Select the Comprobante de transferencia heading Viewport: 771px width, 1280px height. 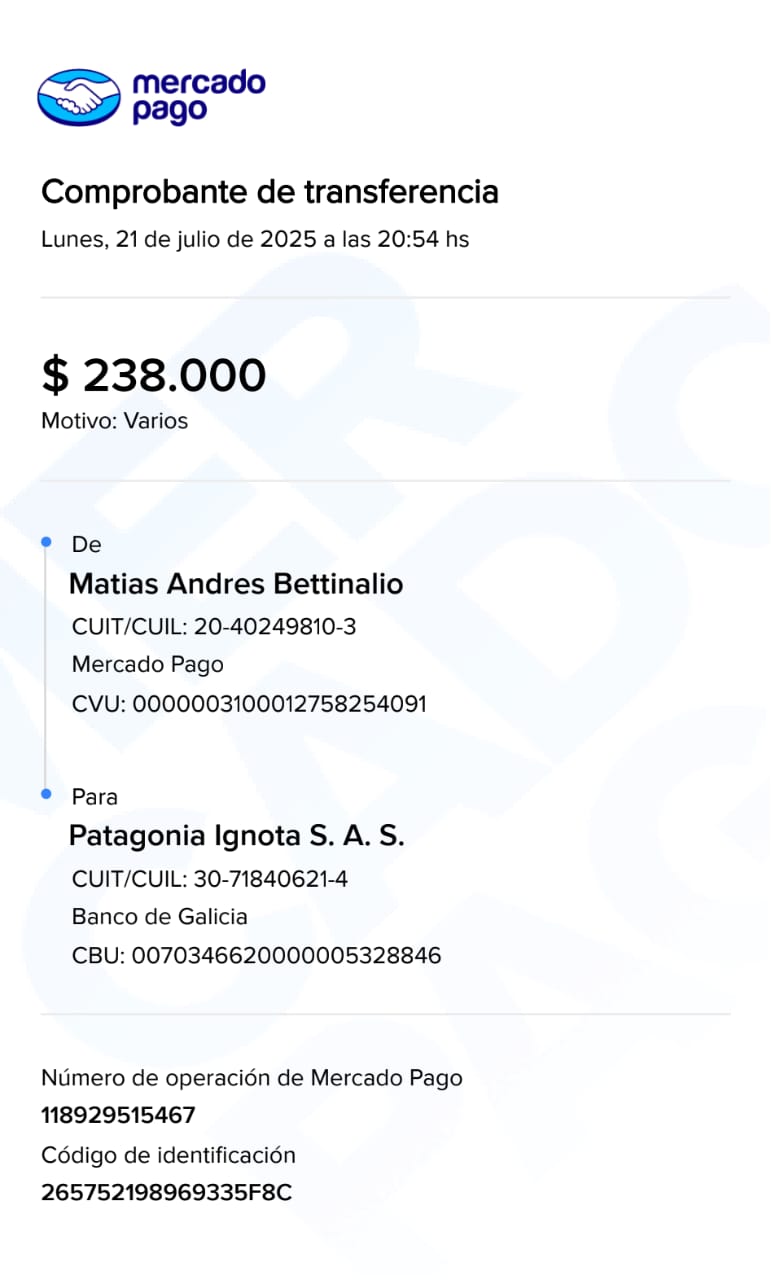point(269,191)
